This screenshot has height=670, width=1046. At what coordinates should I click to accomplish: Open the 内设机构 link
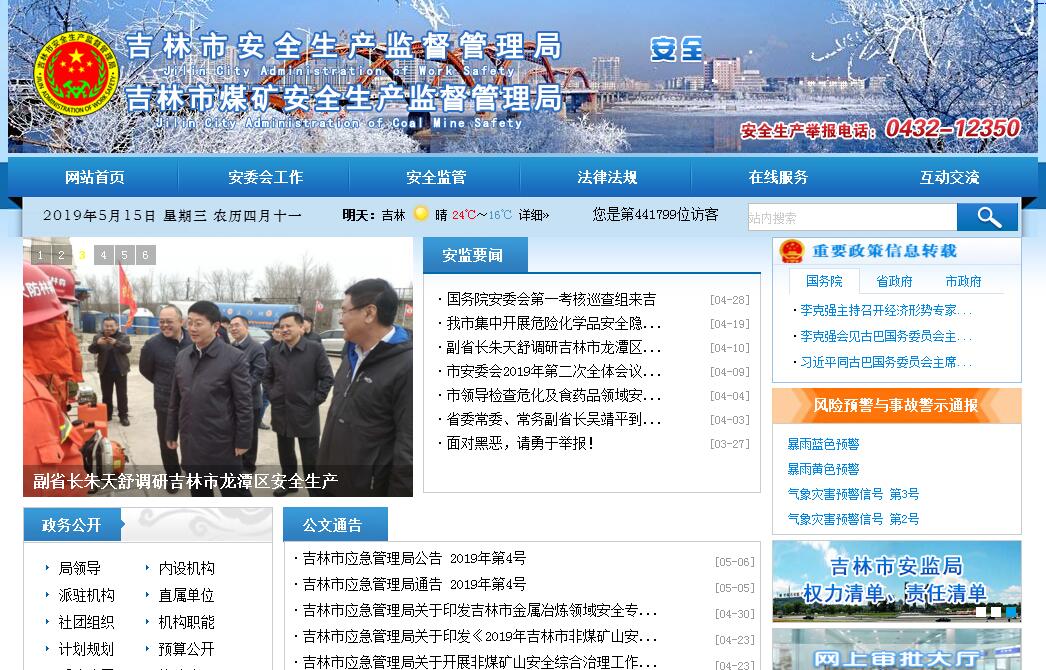point(187,568)
